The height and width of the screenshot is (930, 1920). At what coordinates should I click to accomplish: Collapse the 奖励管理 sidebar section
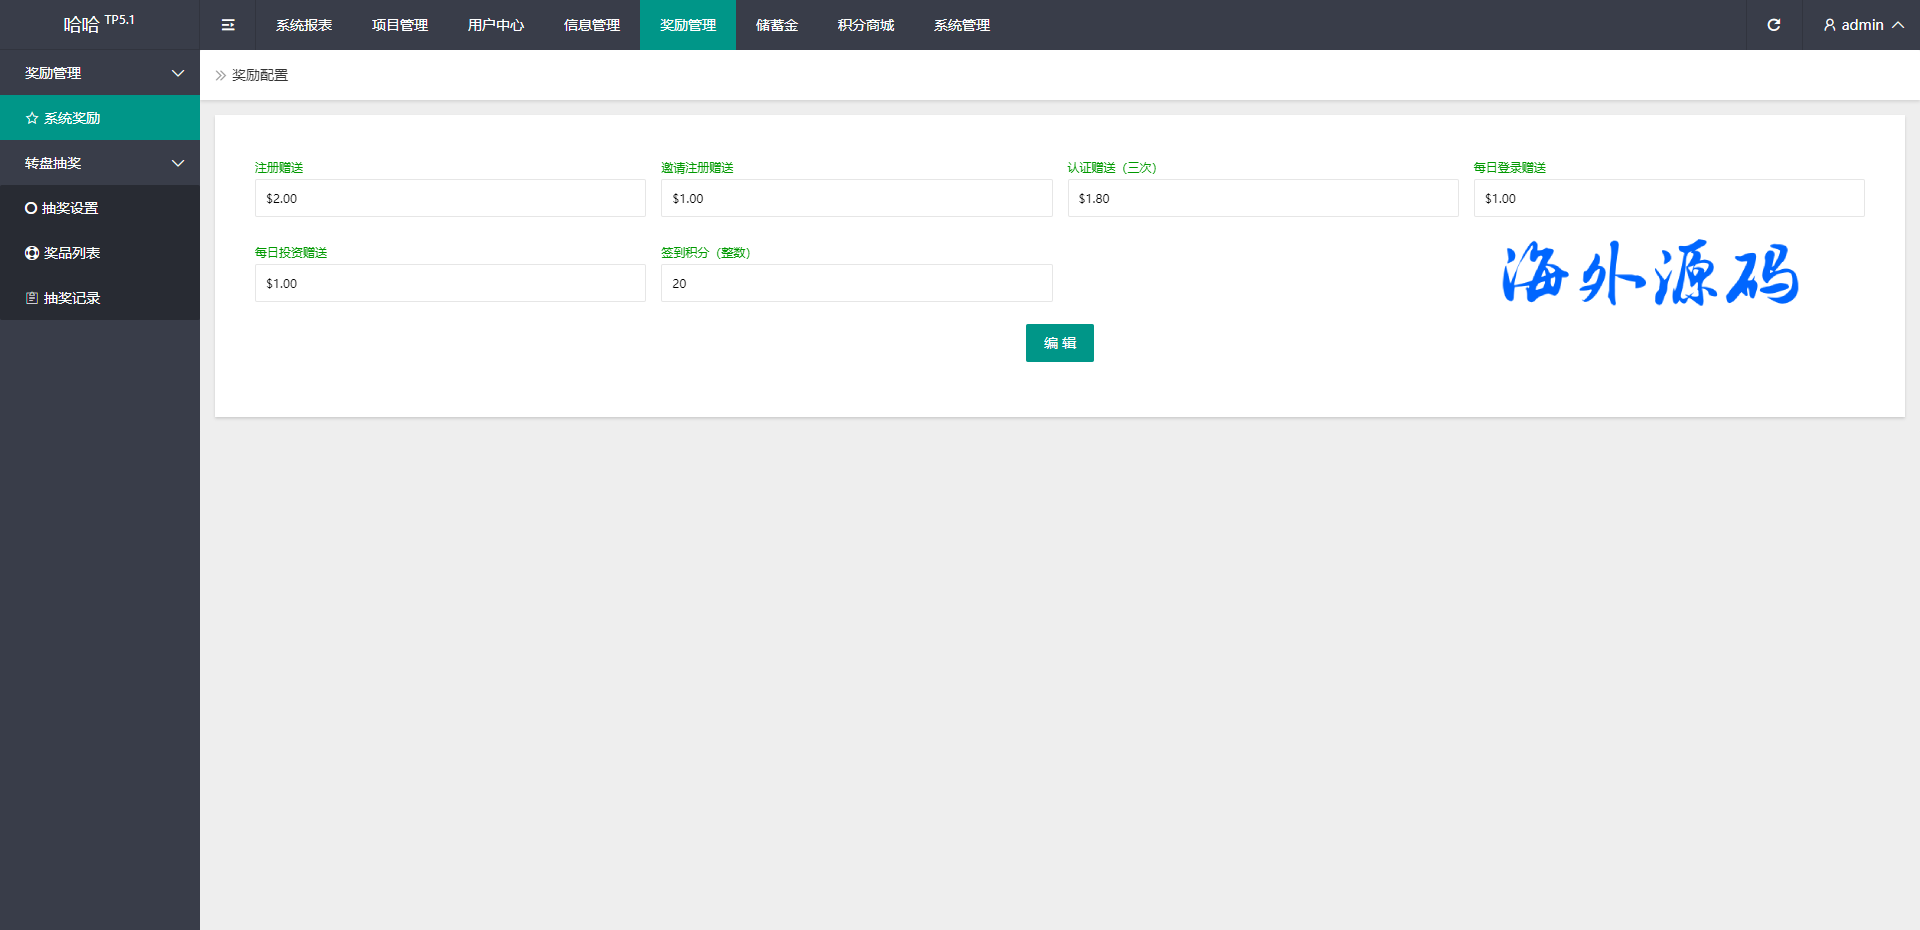(178, 73)
